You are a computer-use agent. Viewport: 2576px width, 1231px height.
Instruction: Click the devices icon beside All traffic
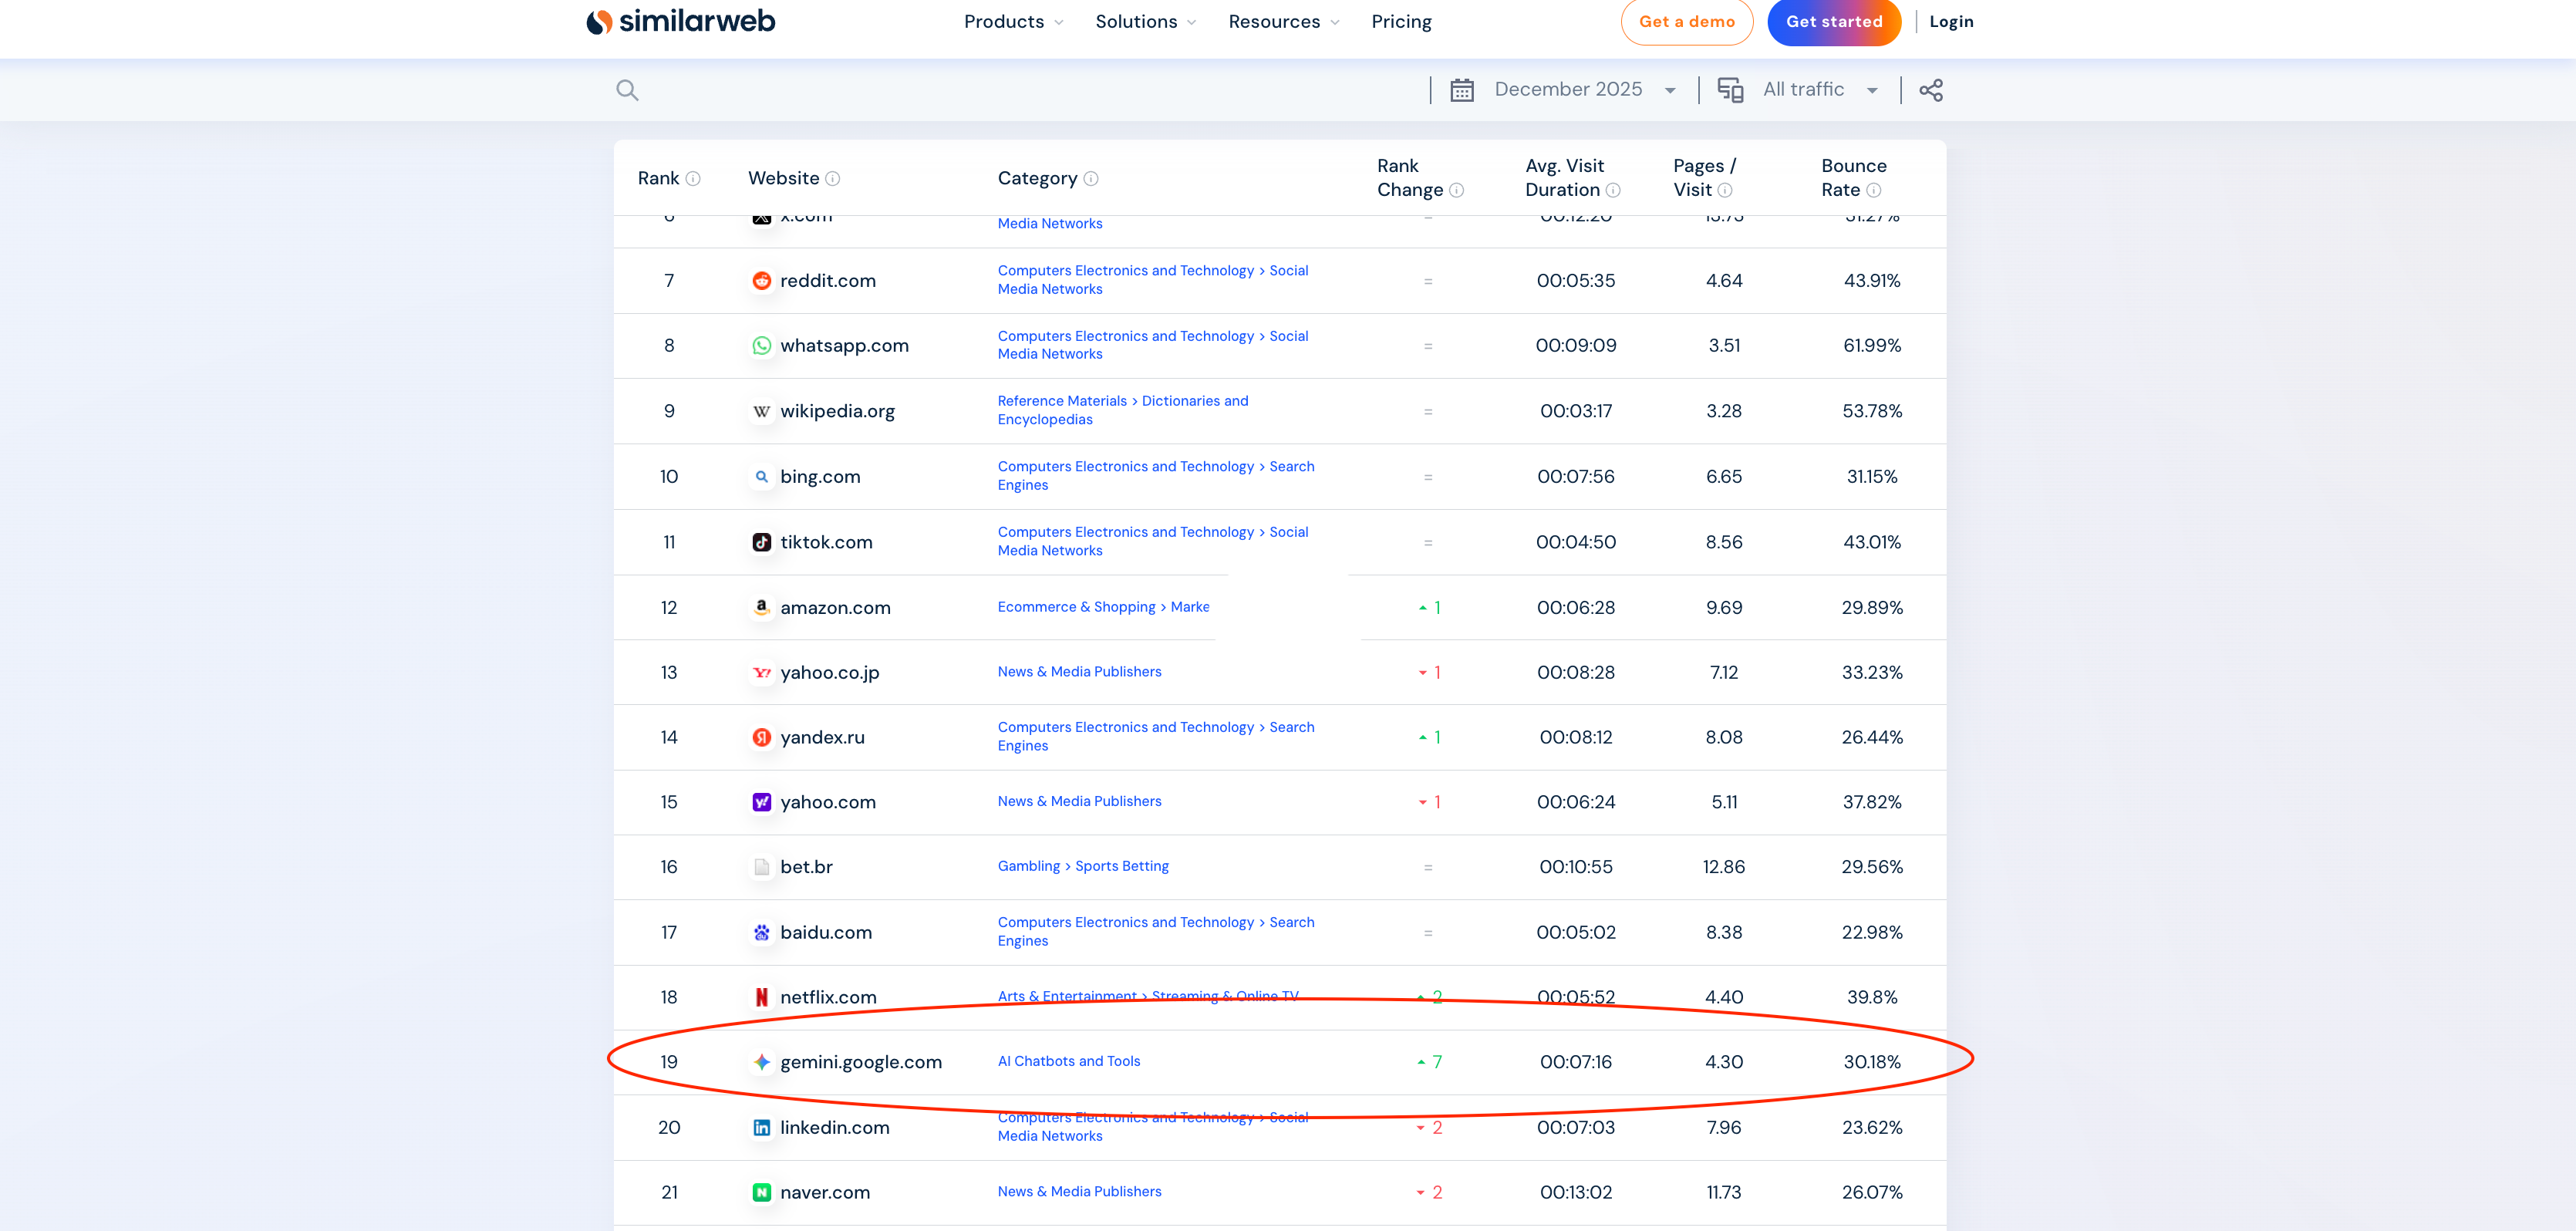point(1730,90)
